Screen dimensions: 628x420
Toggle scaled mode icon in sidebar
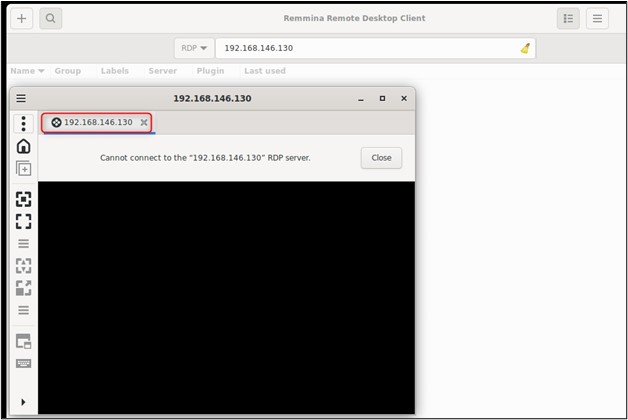[24, 288]
